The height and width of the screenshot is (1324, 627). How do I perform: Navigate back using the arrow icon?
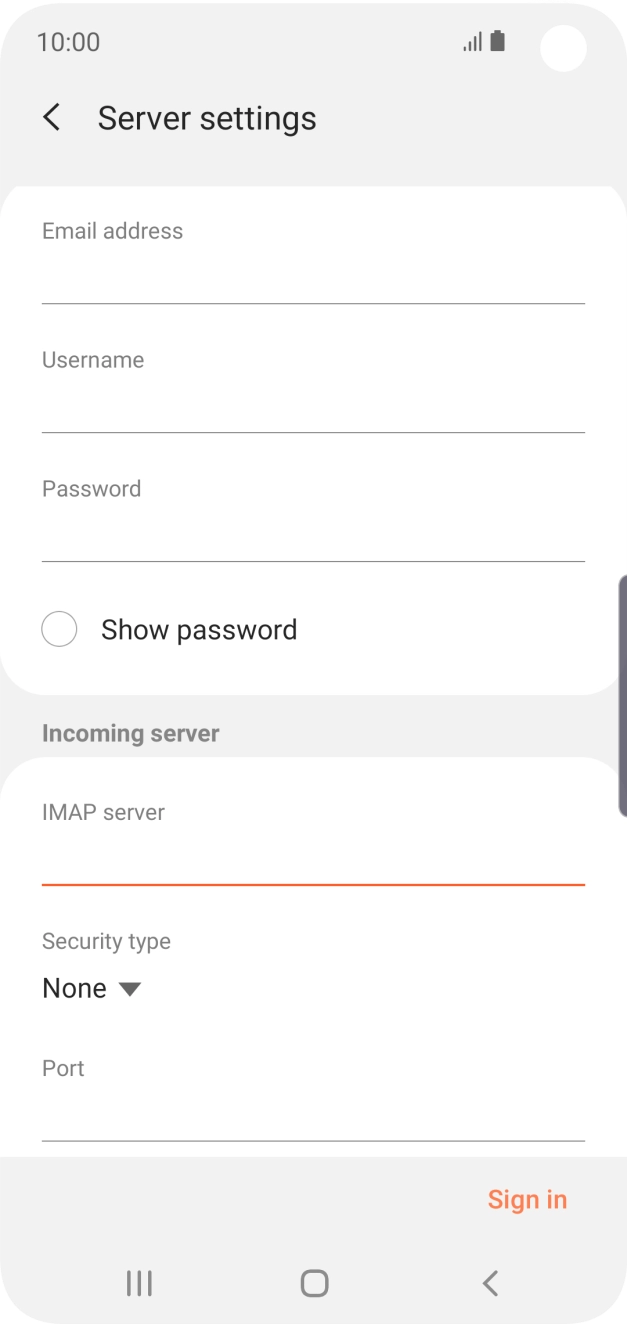tap(51, 117)
